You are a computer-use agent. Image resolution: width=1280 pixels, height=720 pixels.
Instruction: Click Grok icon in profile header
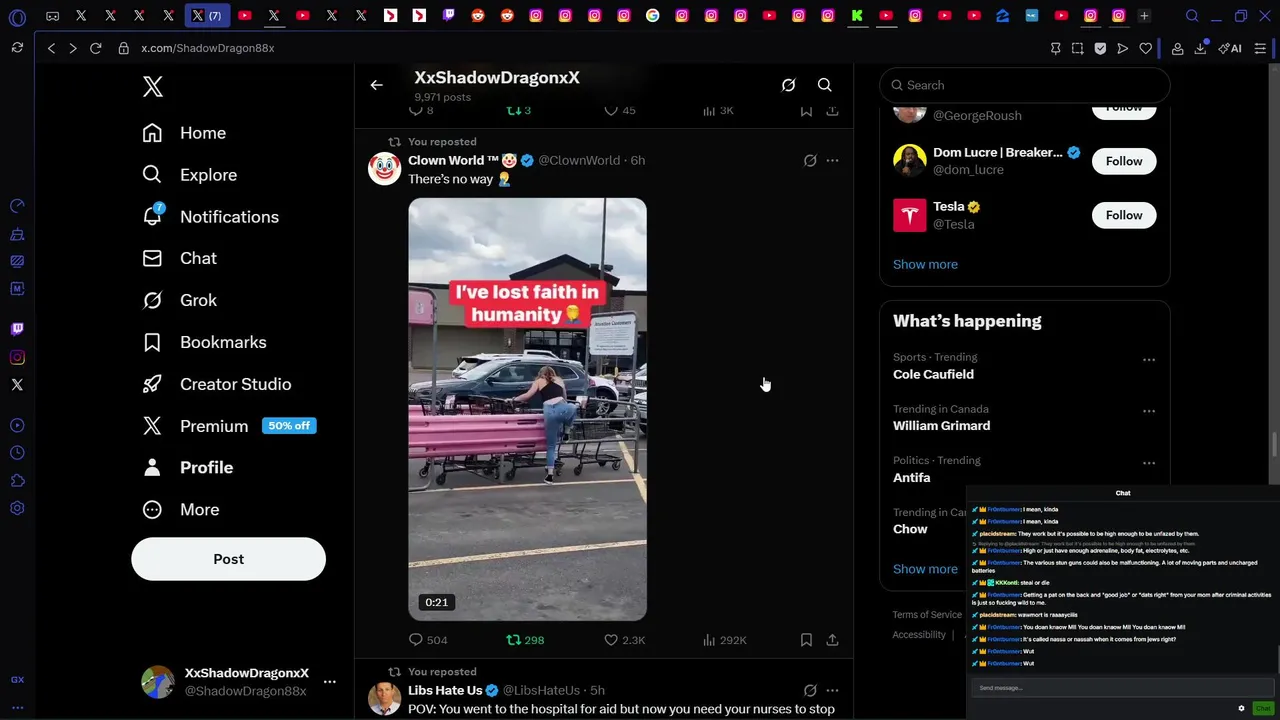[x=788, y=85]
